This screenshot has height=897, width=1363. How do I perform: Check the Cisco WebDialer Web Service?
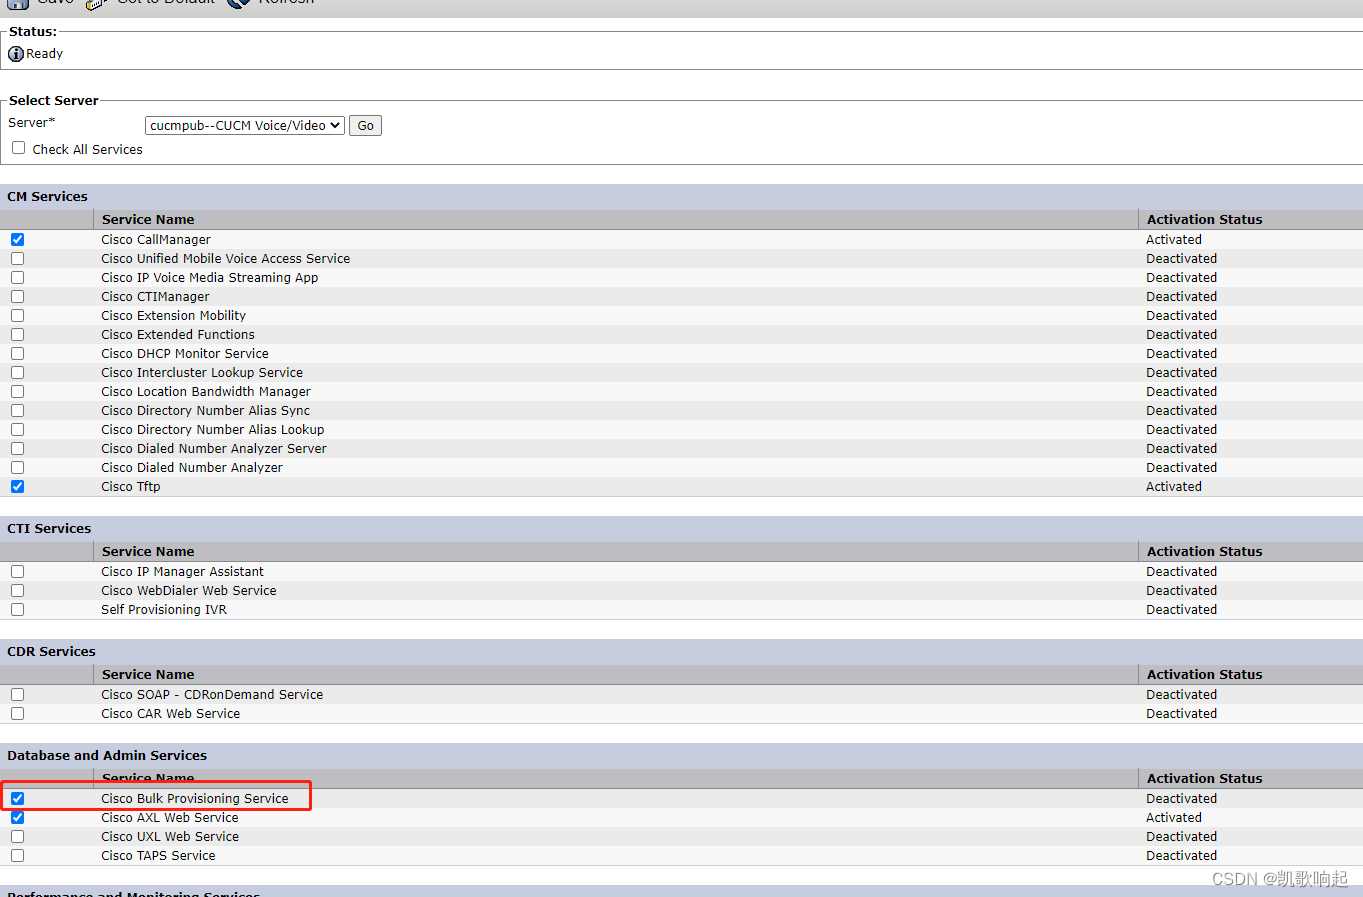[17, 590]
